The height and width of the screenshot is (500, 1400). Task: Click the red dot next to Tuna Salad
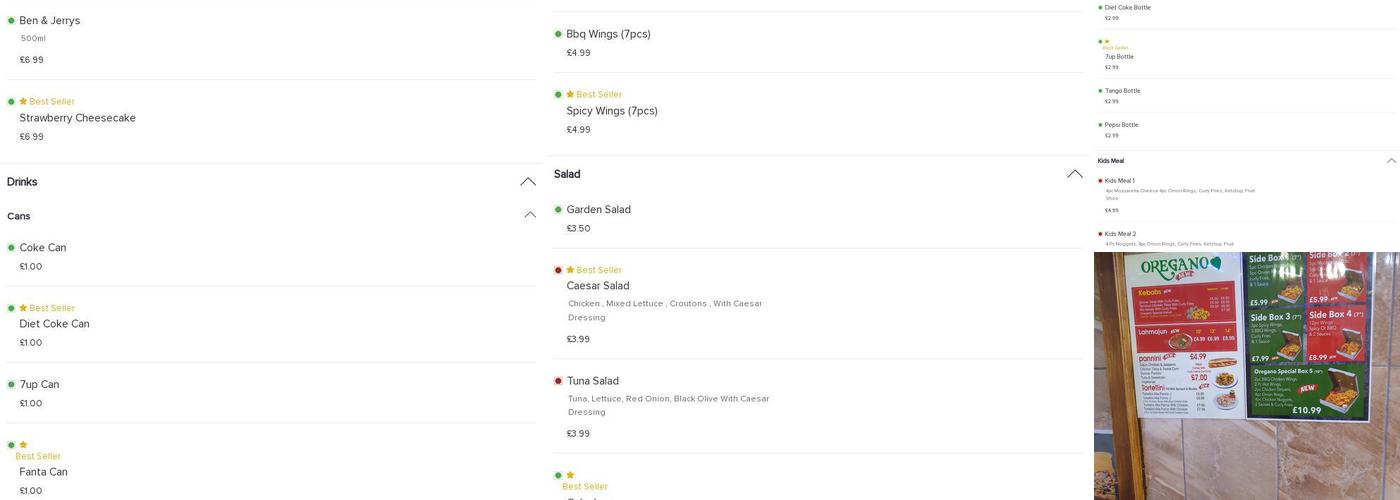[558, 381]
